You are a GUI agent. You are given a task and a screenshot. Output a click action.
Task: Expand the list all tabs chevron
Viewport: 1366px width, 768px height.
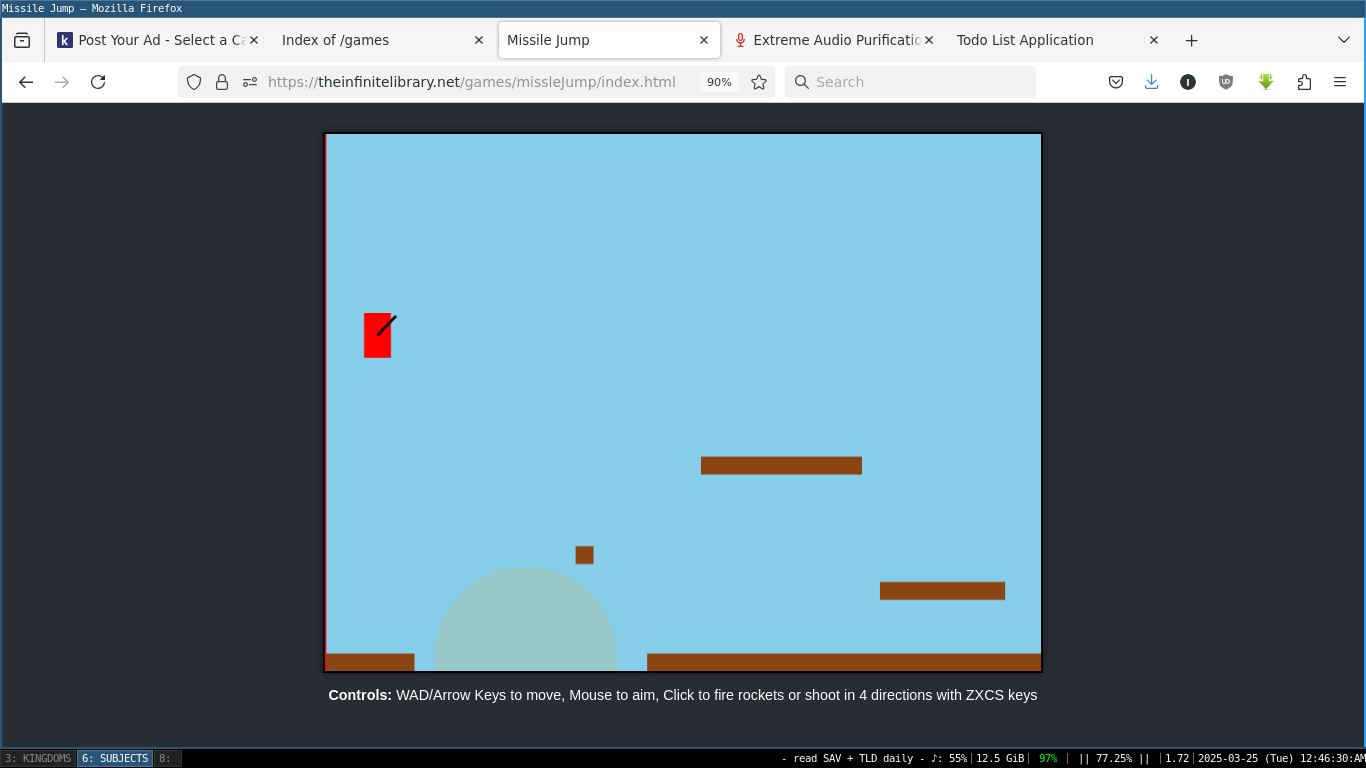(x=1343, y=40)
